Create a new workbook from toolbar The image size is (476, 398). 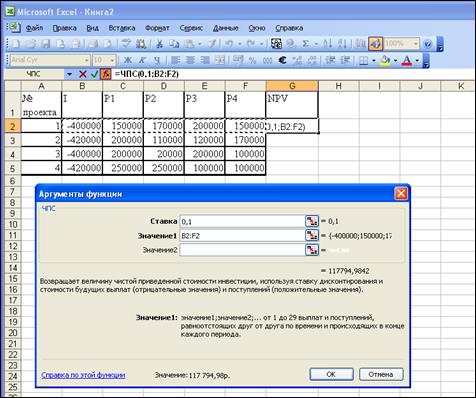point(16,44)
